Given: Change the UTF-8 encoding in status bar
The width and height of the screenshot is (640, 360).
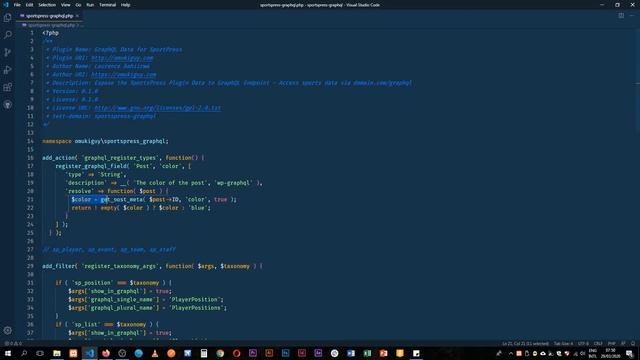Looking at the screenshot, I should [x=583, y=344].
